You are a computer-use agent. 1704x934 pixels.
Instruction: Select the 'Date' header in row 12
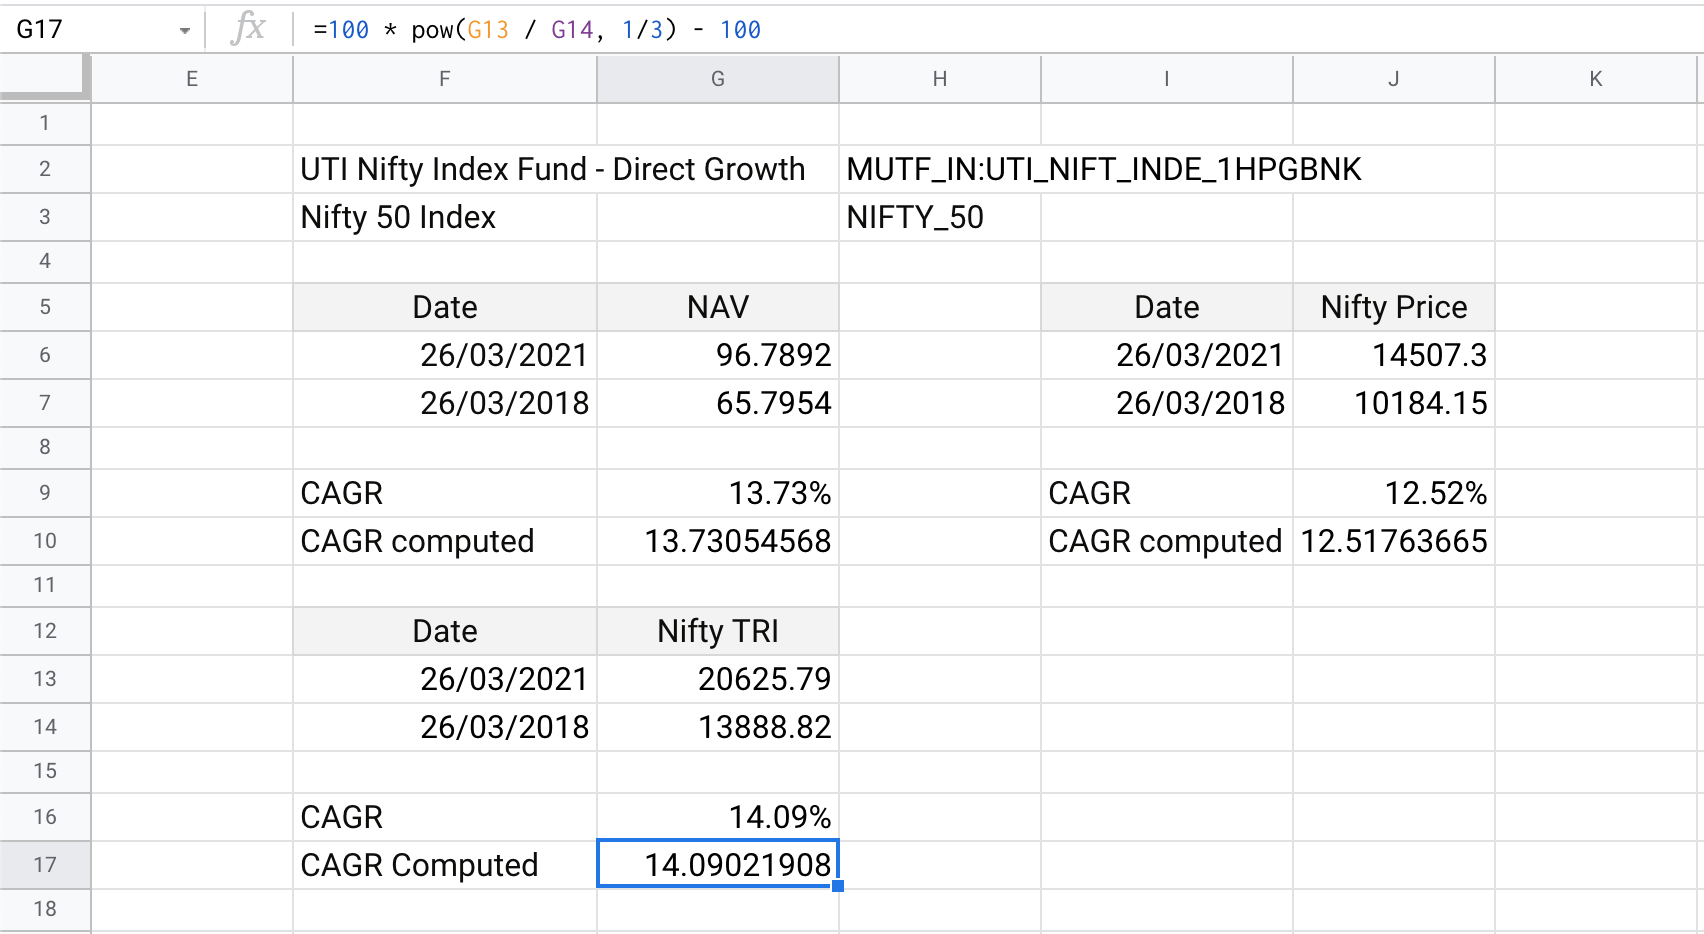pos(445,631)
